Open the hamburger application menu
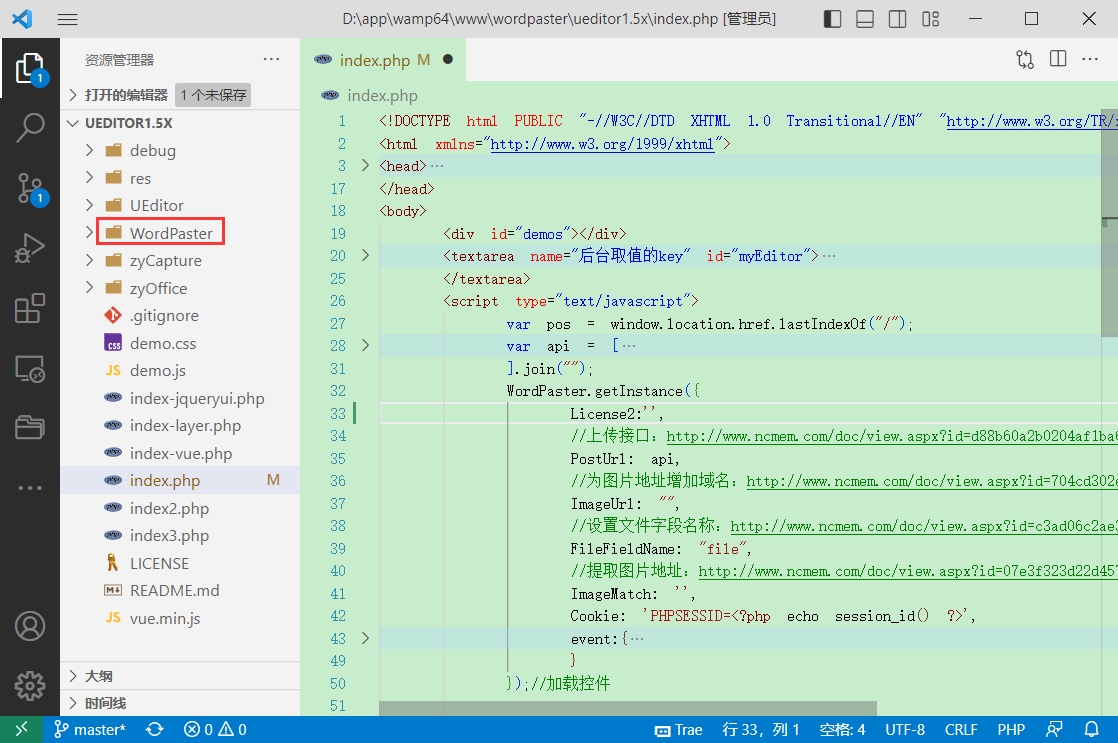1118x743 pixels. [x=67, y=19]
